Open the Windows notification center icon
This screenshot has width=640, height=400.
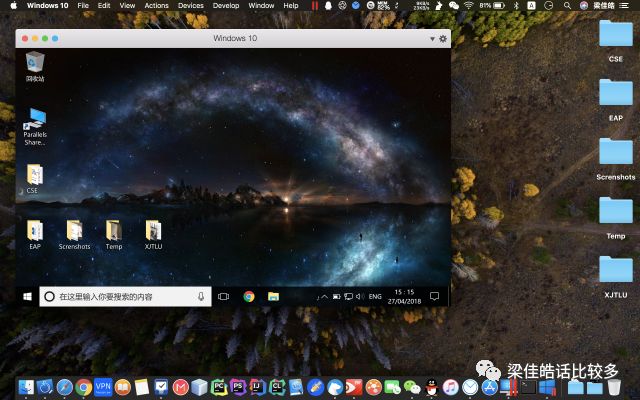434,297
